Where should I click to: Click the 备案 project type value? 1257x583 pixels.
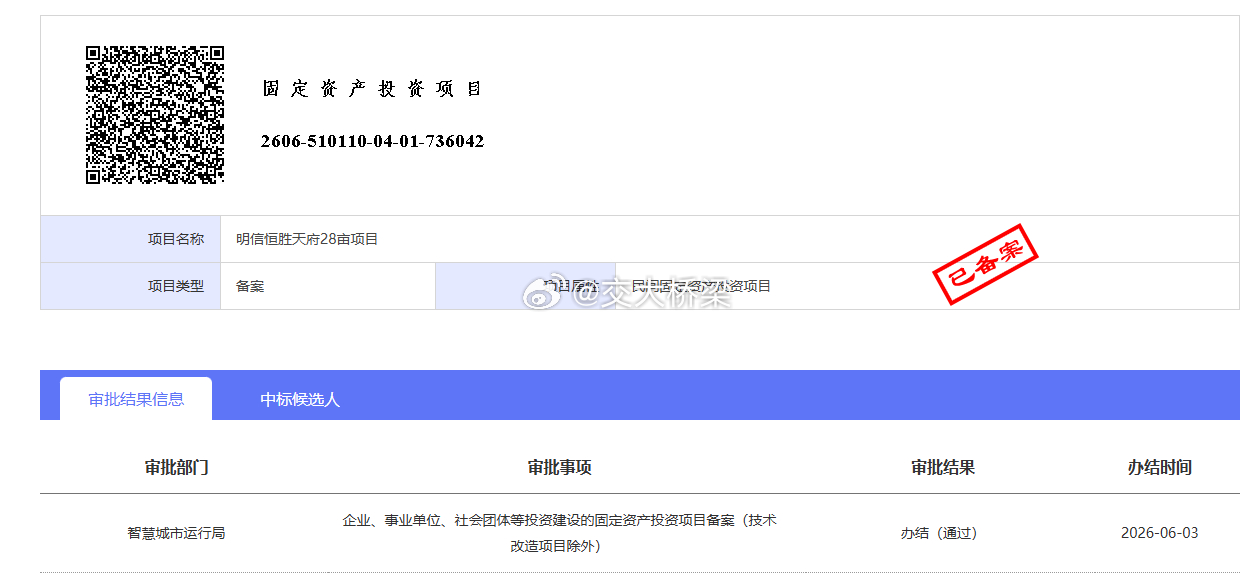[x=250, y=286]
